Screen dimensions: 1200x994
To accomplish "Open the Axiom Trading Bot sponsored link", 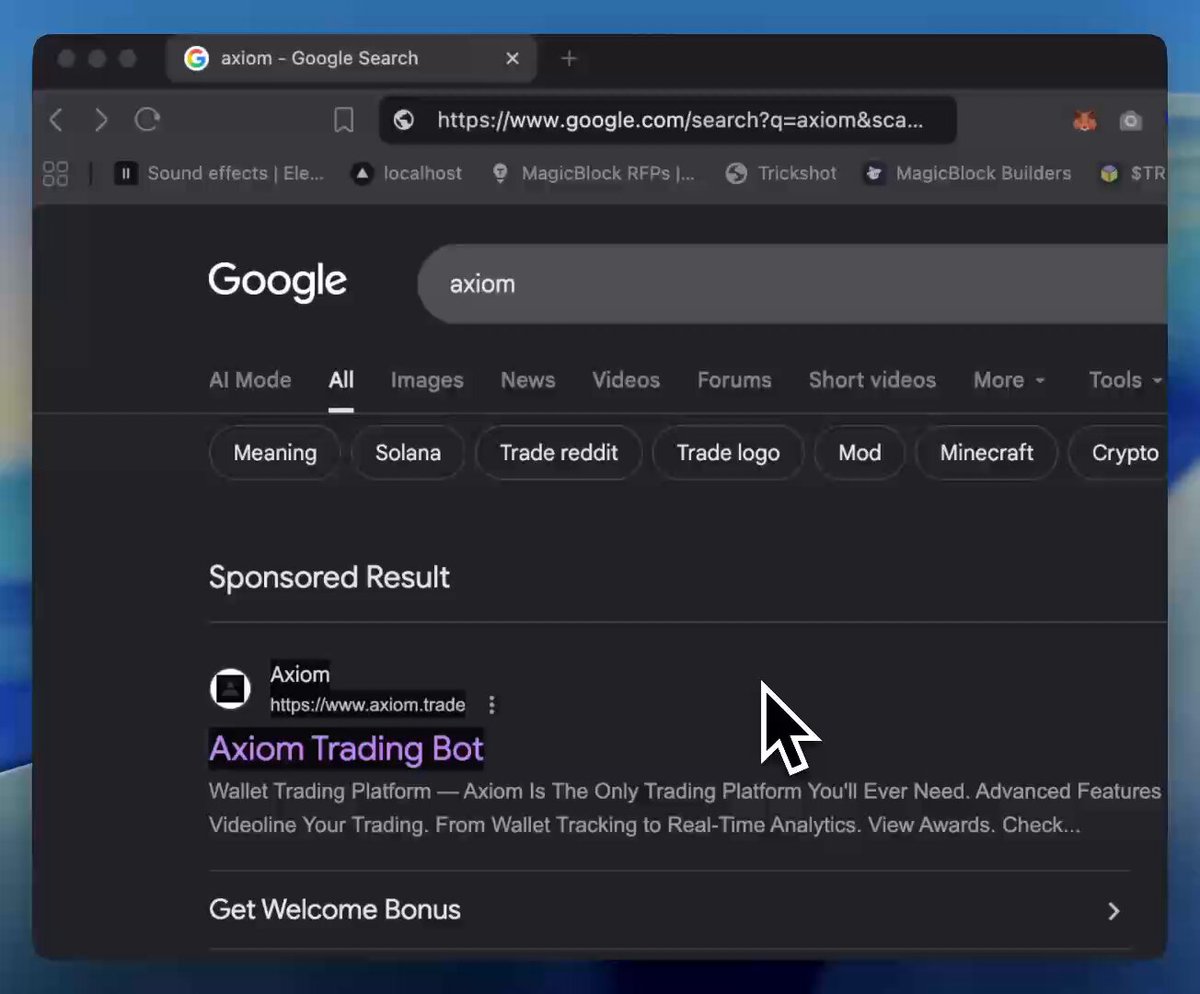I will coord(346,748).
